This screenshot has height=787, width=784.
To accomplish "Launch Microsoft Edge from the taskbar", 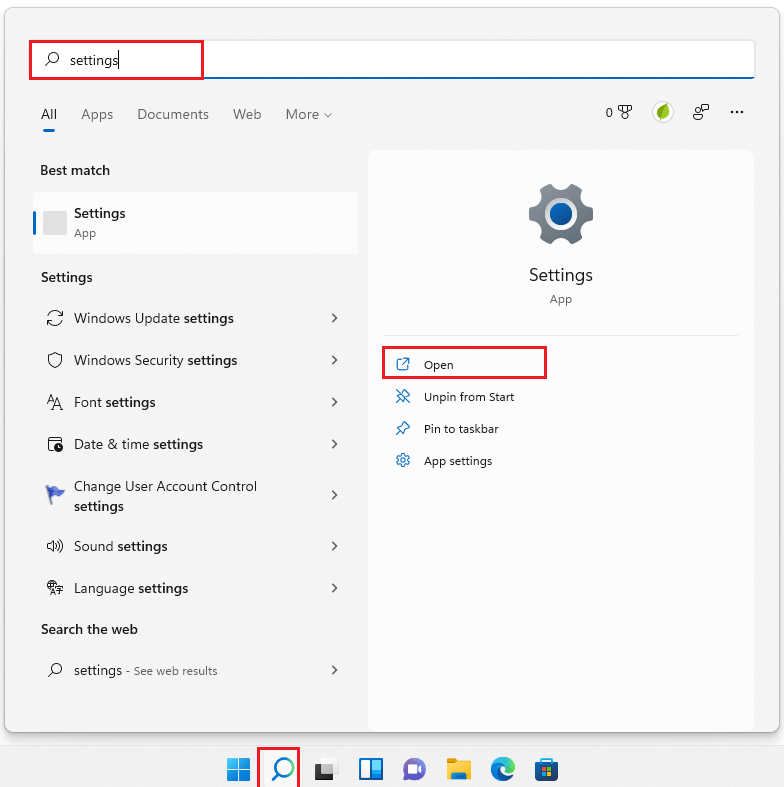I will click(x=502, y=769).
